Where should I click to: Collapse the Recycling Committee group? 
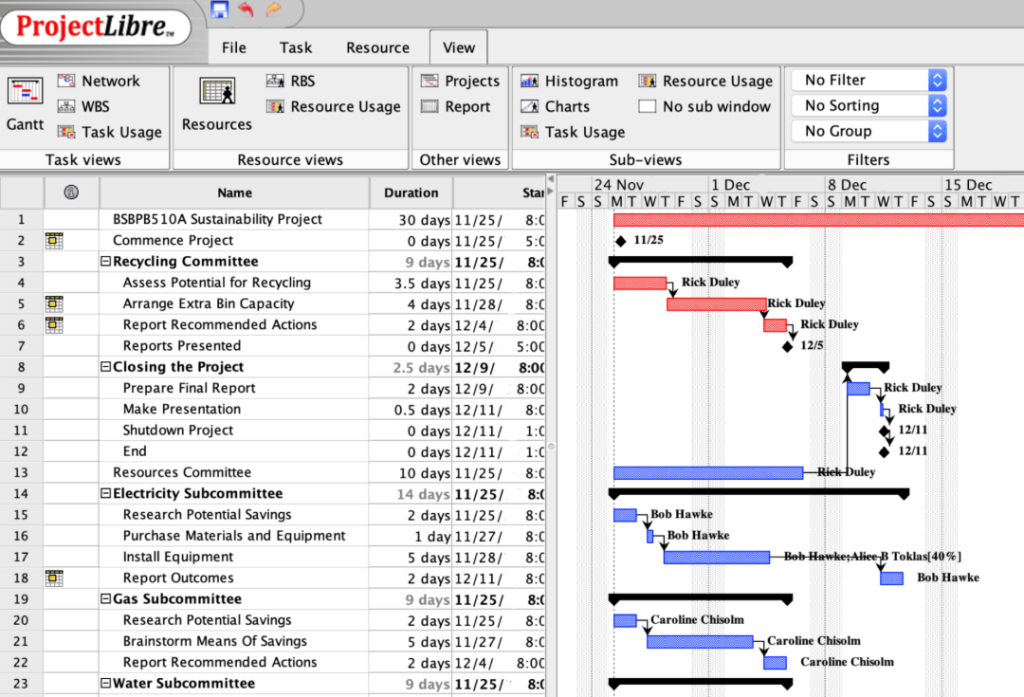105,261
